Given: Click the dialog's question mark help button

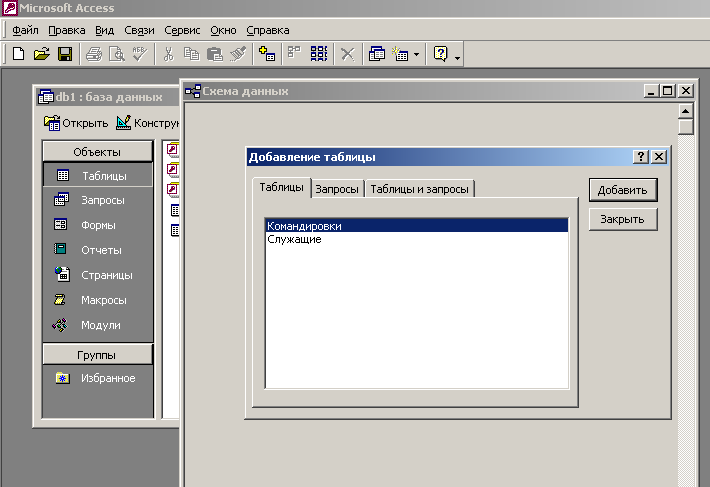Looking at the screenshot, I should 641,157.
